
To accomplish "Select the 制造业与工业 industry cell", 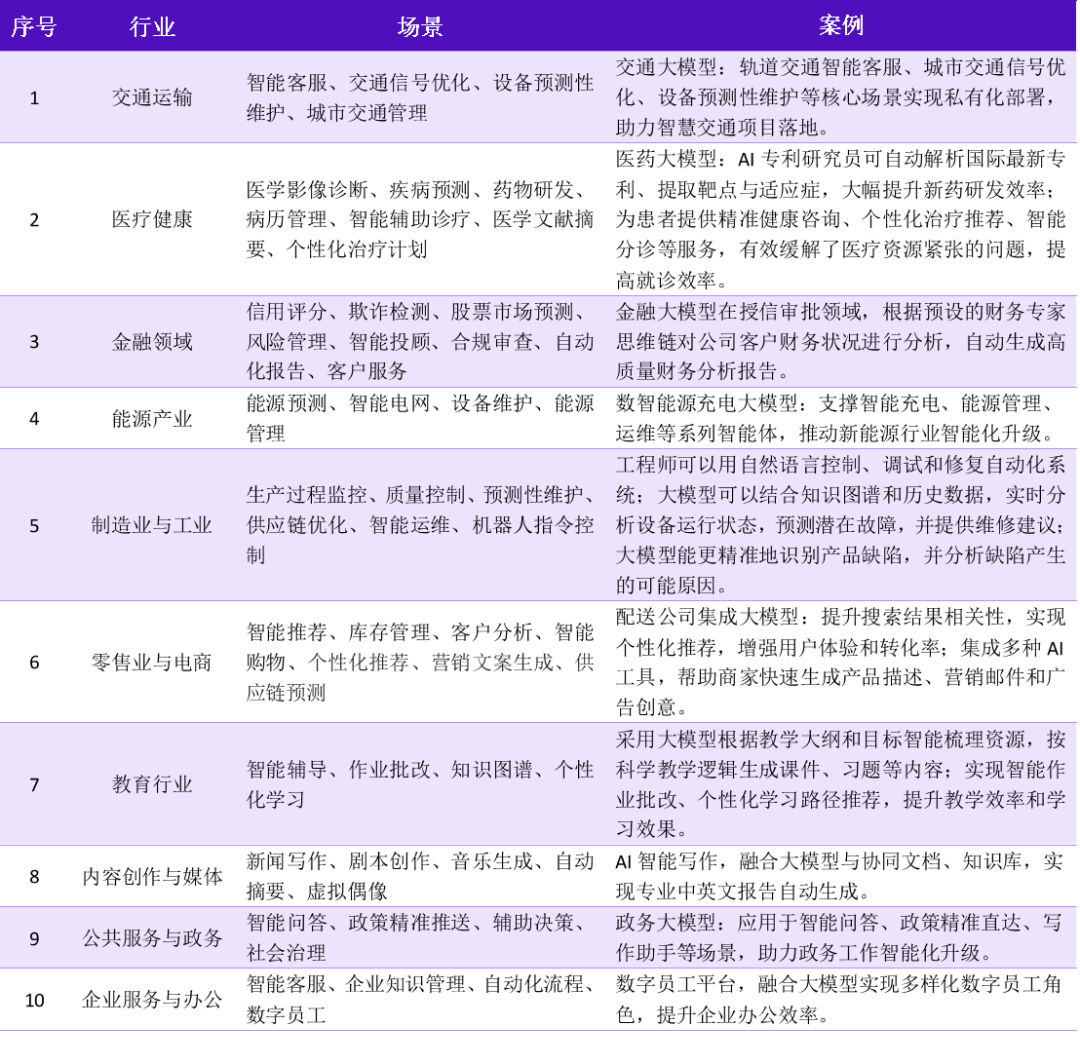I will click(x=152, y=525).
